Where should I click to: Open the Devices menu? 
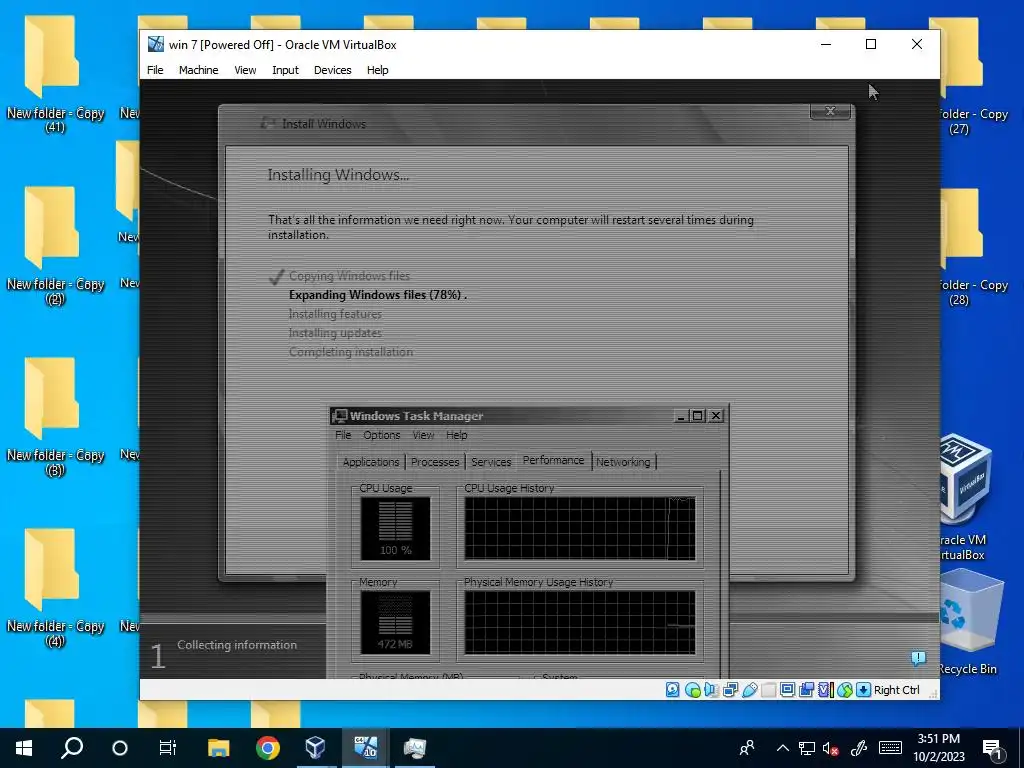coord(332,70)
